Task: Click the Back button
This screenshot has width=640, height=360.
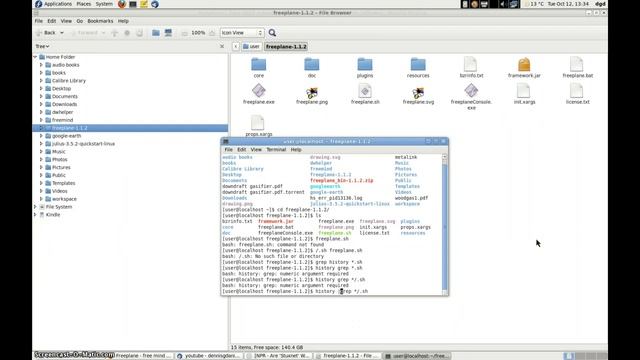Action: 46,33
